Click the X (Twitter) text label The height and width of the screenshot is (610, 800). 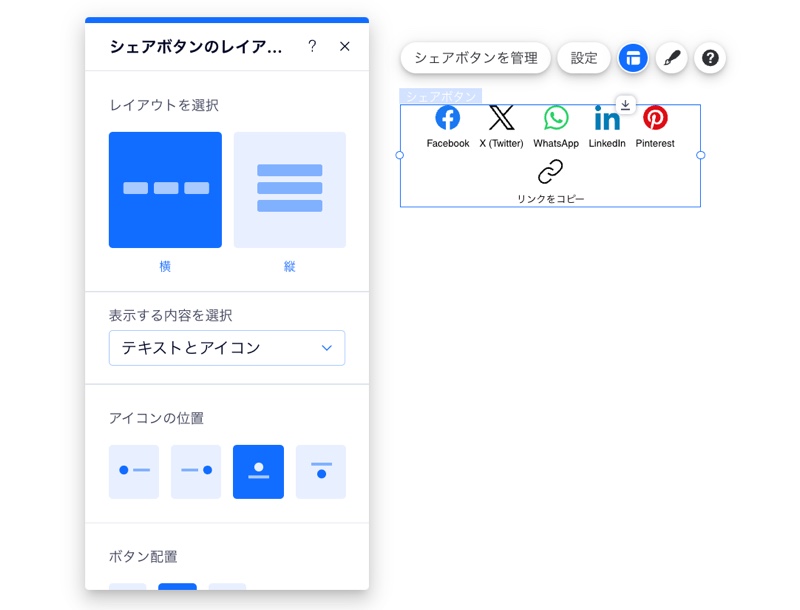pyautogui.click(x=502, y=143)
